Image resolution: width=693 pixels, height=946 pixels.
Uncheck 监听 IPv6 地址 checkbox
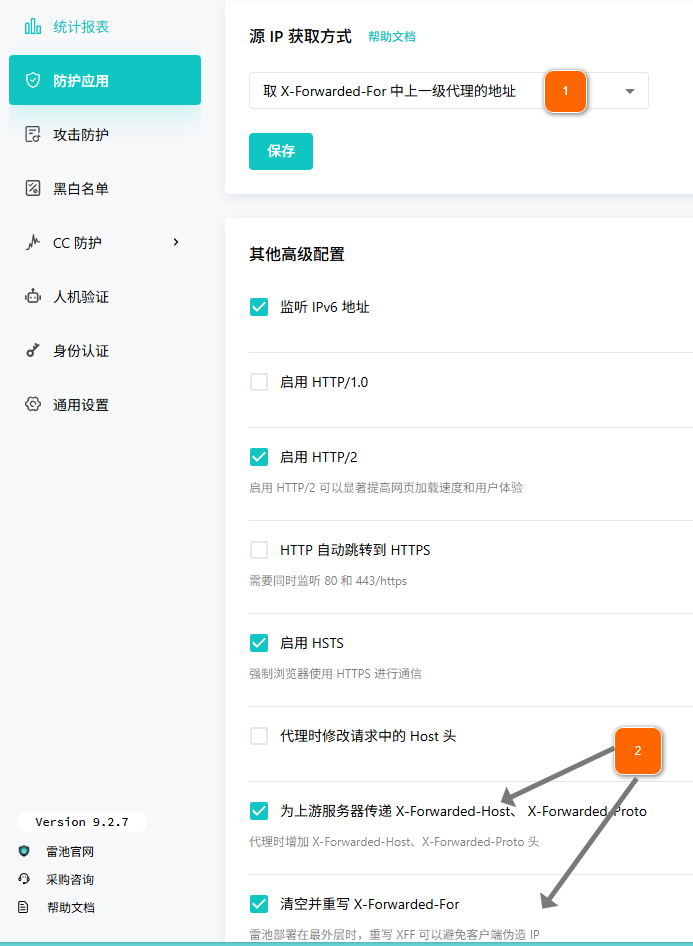(x=259, y=307)
